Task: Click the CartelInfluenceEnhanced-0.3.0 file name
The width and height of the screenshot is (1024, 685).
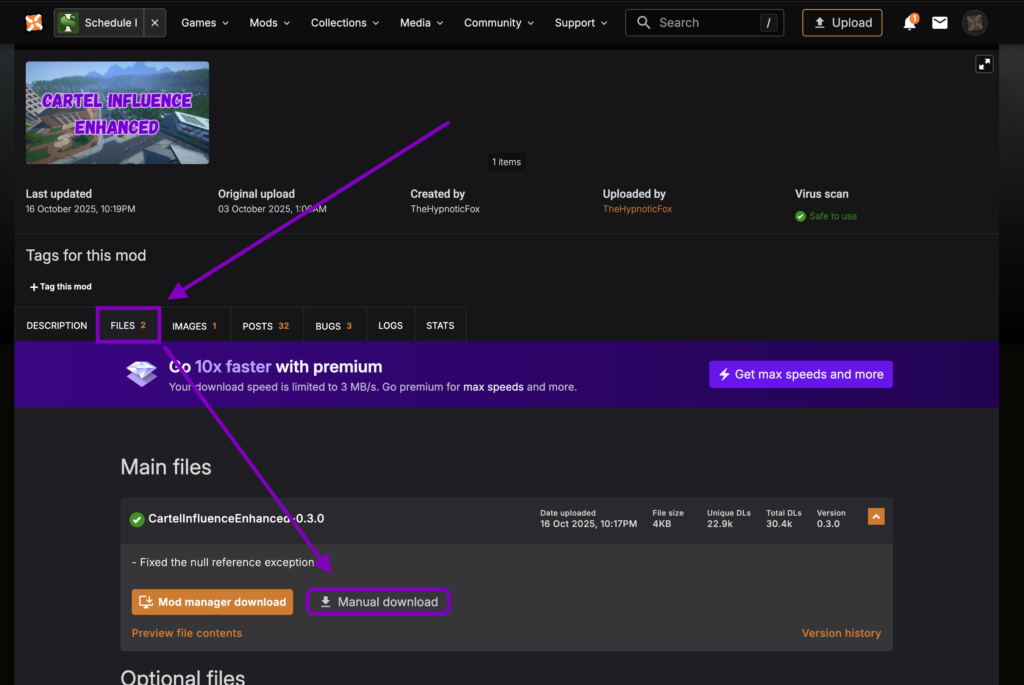Action: [236, 518]
